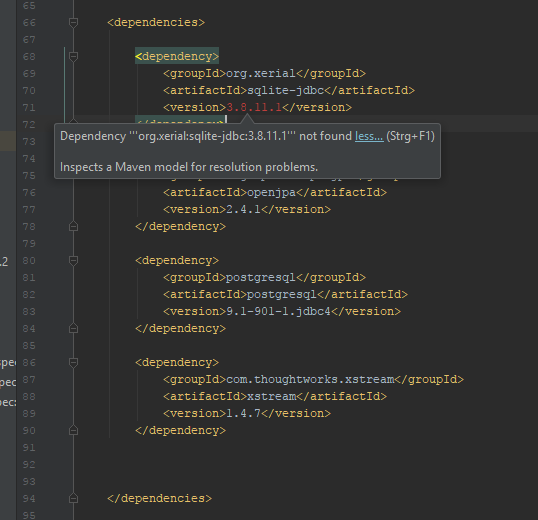Open the 'less...' link in tooltip
The width and height of the screenshot is (538, 520).
point(369,136)
